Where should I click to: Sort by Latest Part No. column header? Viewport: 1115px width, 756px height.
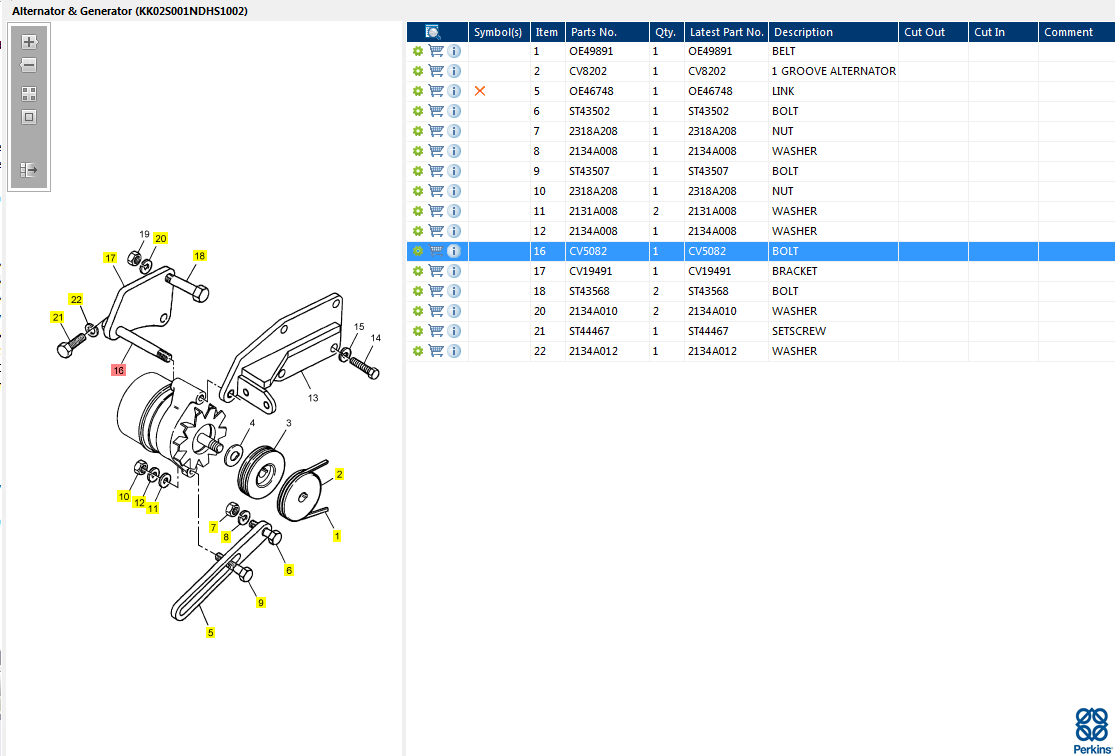[x=726, y=32]
